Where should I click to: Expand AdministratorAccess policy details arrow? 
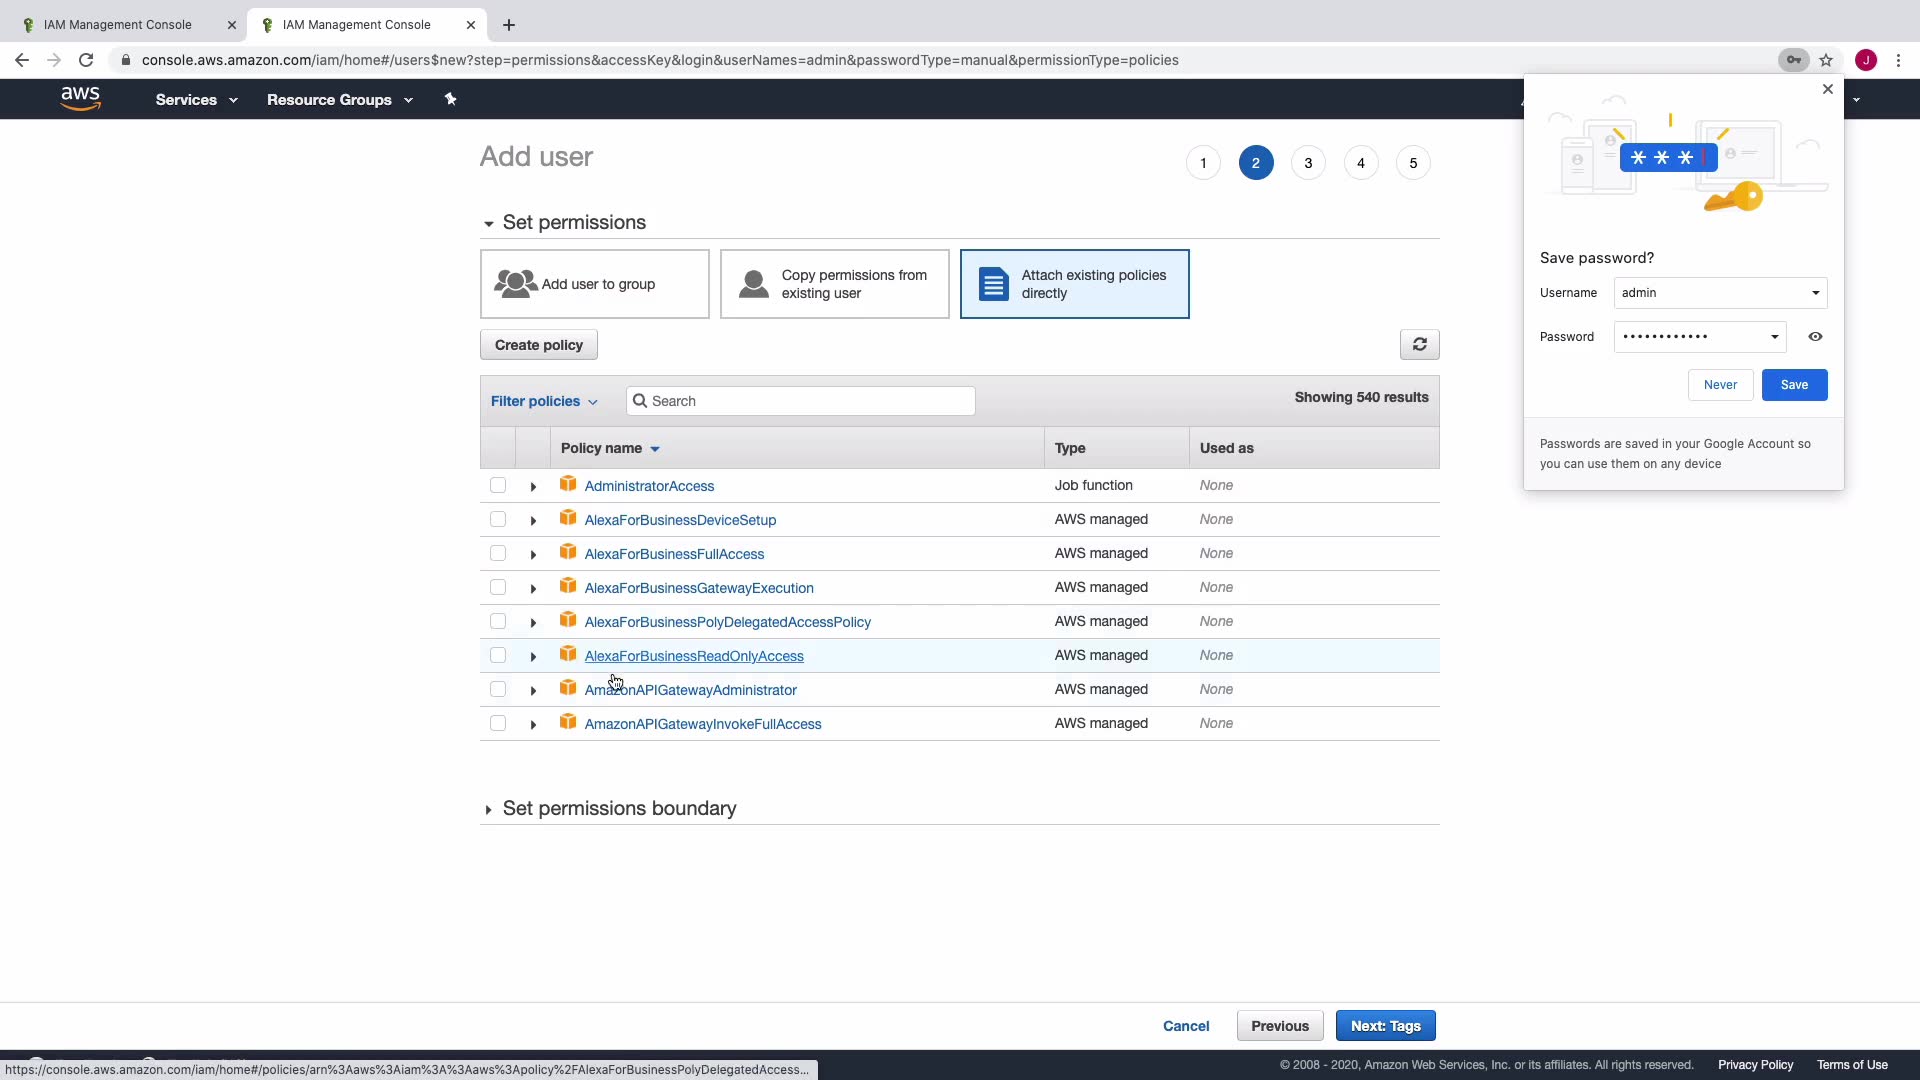[x=533, y=486]
